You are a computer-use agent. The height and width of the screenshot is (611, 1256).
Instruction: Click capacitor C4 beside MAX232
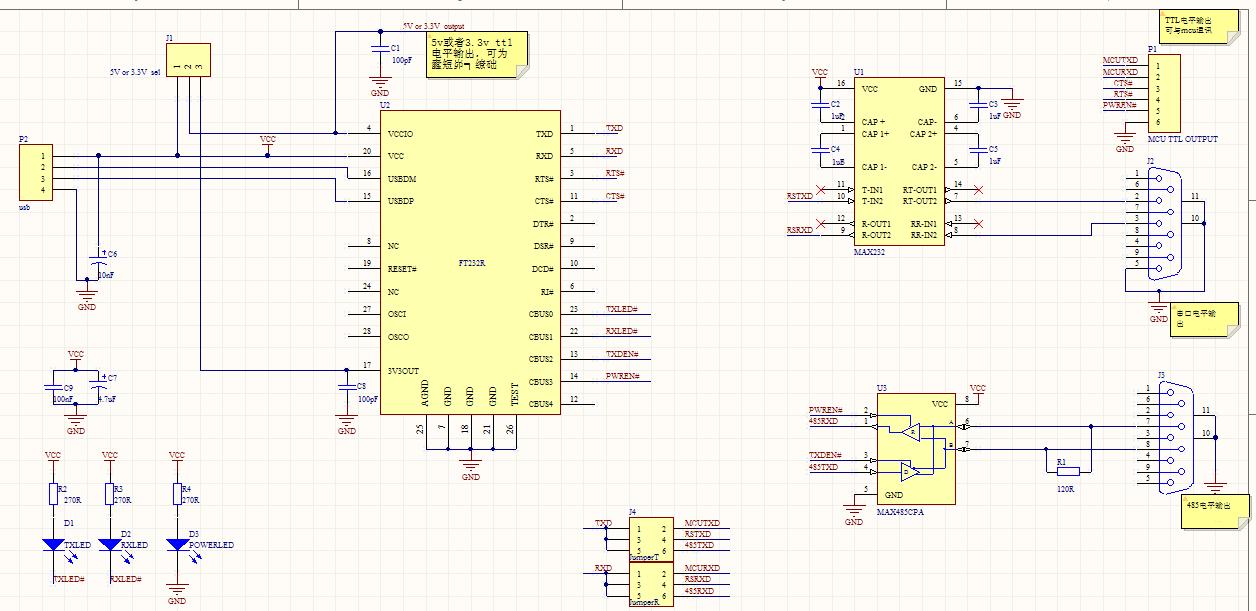(820, 150)
